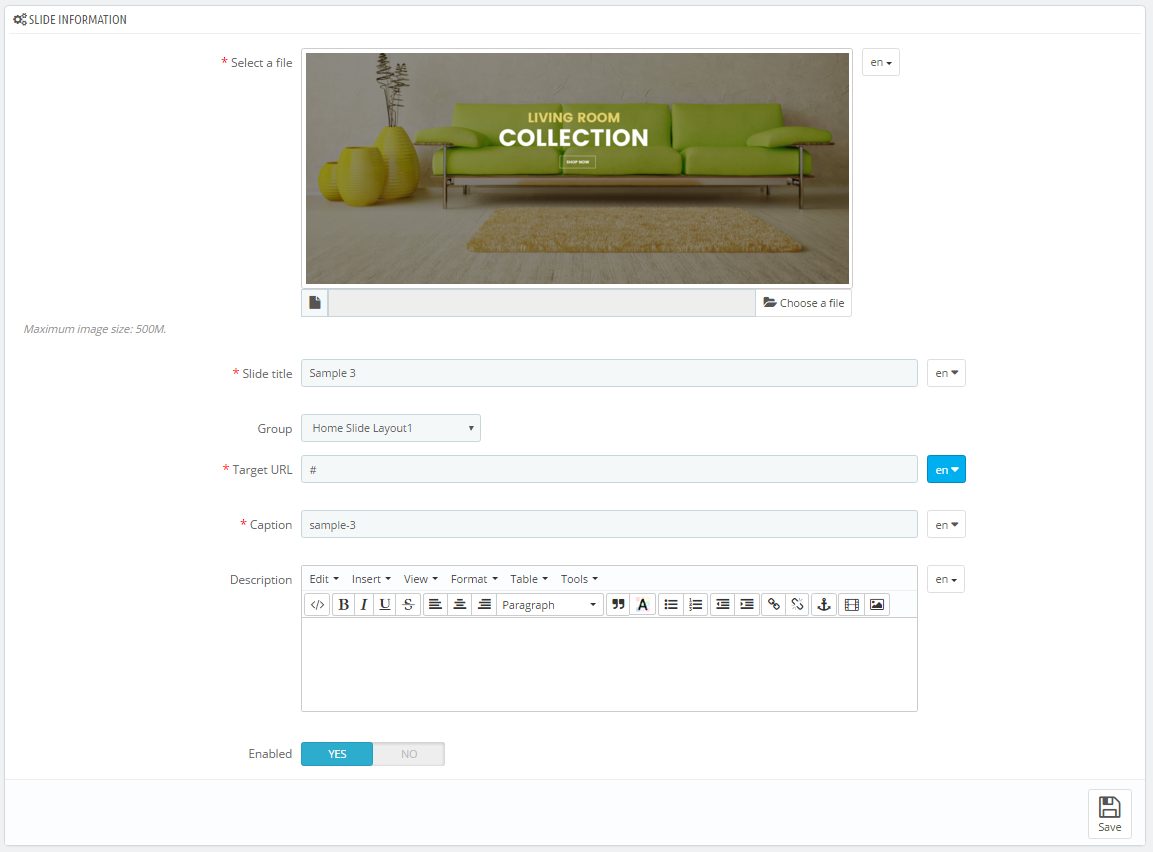This screenshot has width=1153, height=852.
Task: Open the Paragraph format dropdown
Action: [x=549, y=604]
